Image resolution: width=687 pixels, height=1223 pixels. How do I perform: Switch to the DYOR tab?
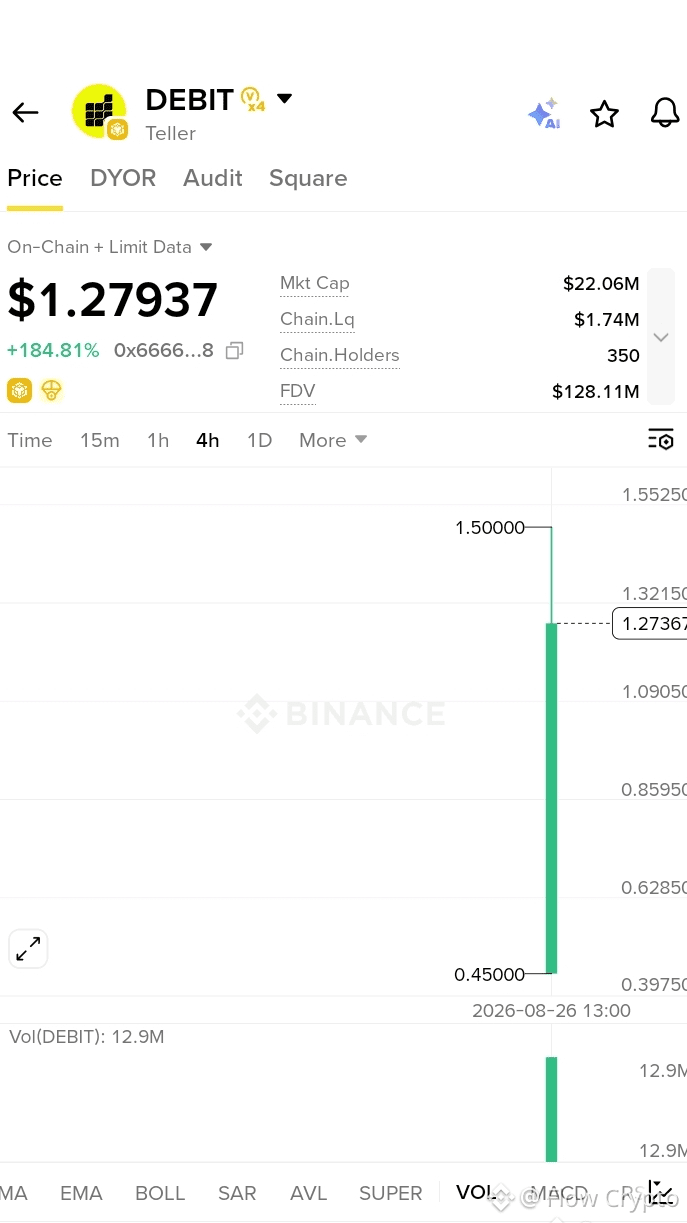(x=123, y=178)
